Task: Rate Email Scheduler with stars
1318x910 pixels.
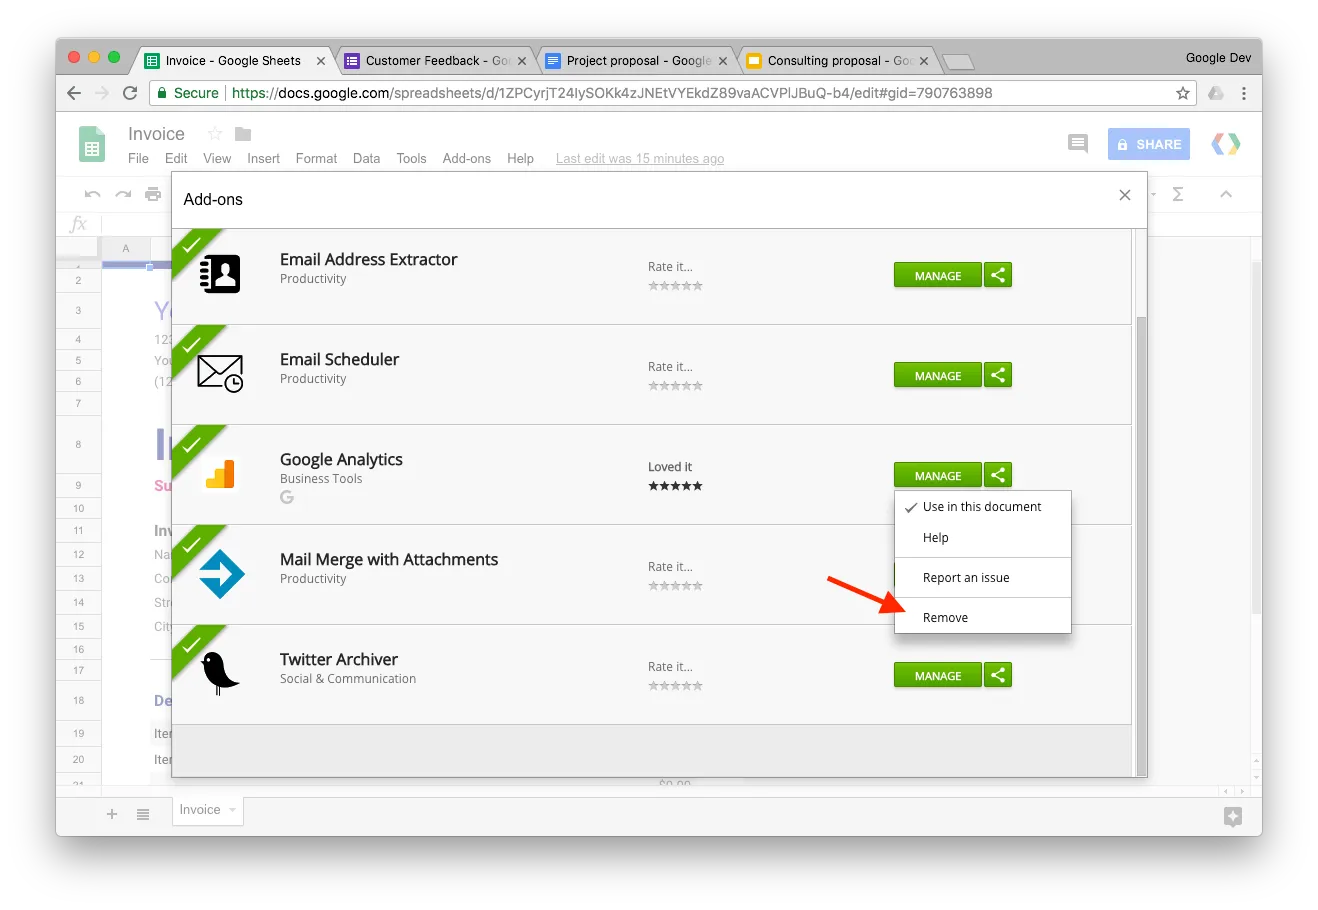Action: tap(676, 384)
